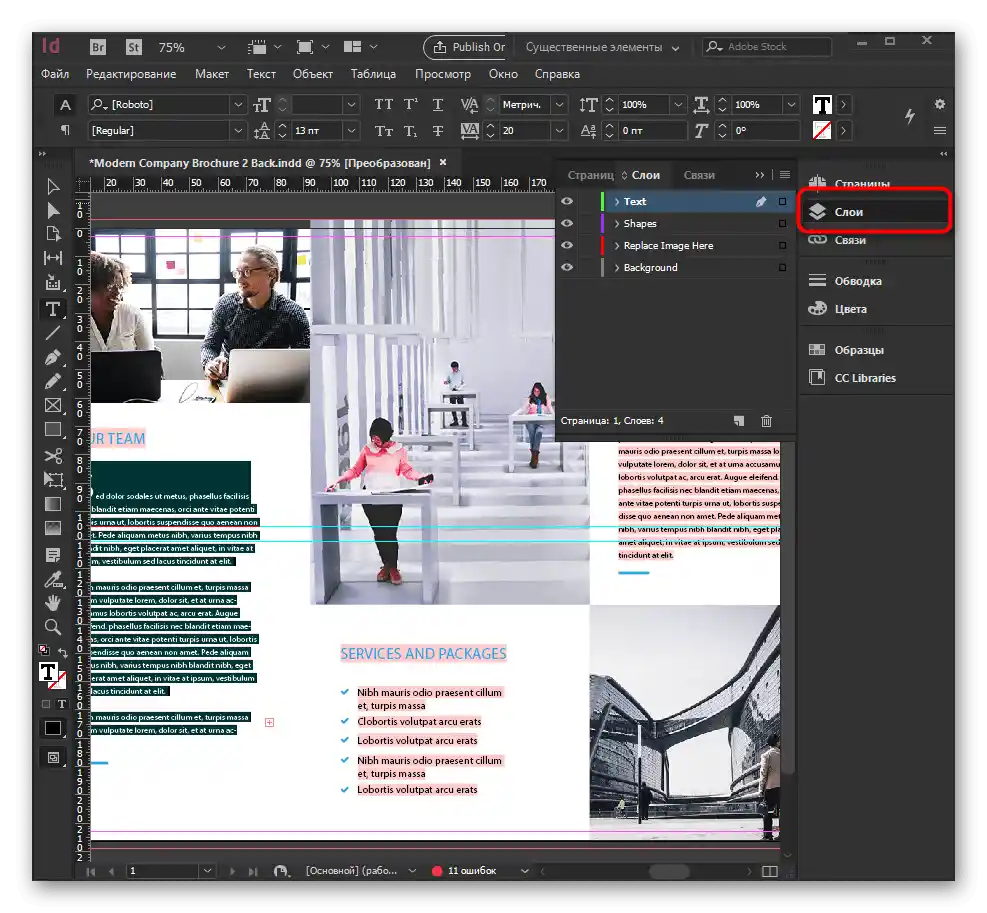Image resolution: width=987 pixels, height=913 pixels.
Task: Create a new layer in Layers panel
Action: [x=738, y=421]
